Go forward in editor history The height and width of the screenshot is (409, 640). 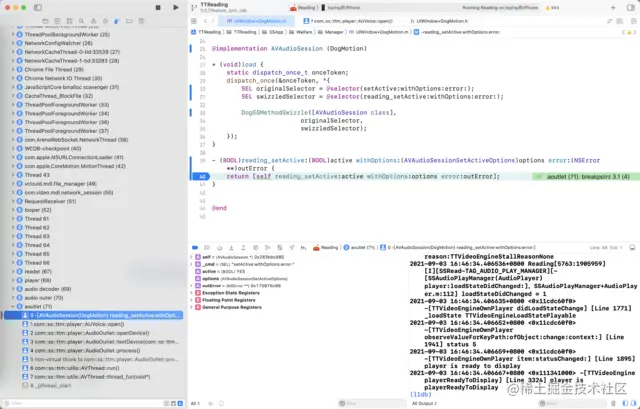click(213, 21)
